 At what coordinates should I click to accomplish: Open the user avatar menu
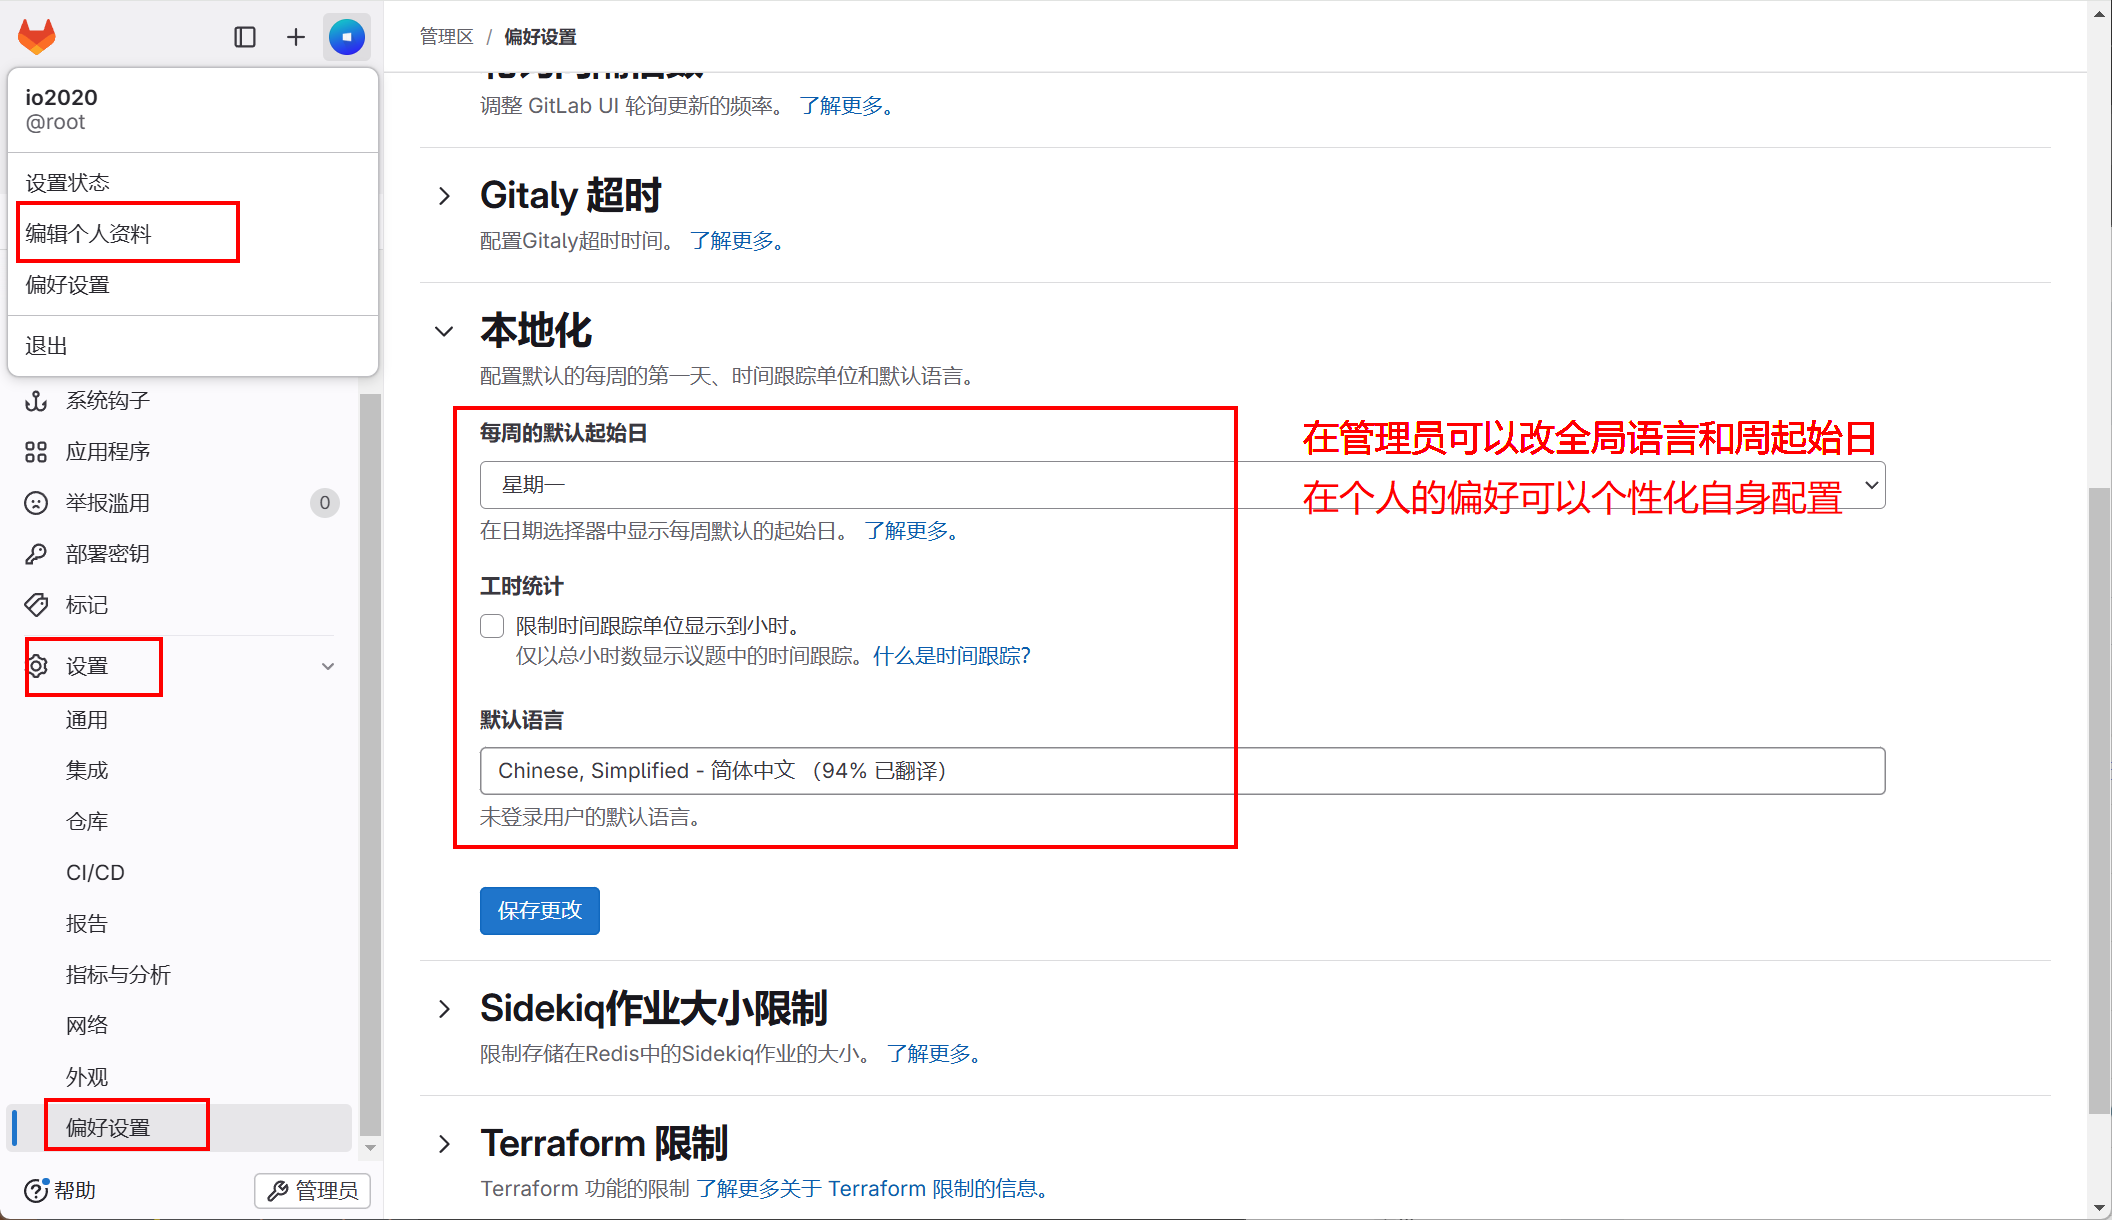pos(347,37)
